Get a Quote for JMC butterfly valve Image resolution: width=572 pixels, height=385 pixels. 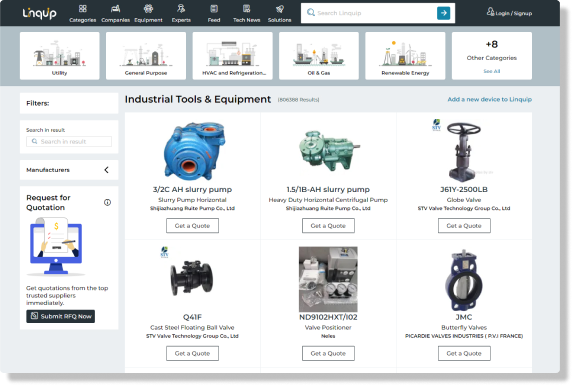pyautogui.click(x=464, y=353)
